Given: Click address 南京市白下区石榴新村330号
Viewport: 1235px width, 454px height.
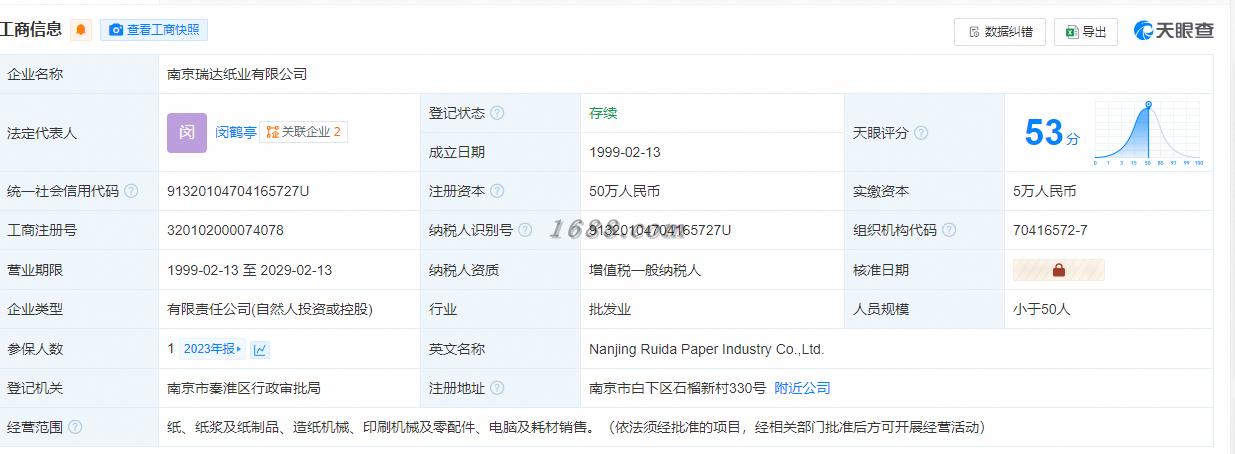Looking at the screenshot, I should [x=677, y=388].
